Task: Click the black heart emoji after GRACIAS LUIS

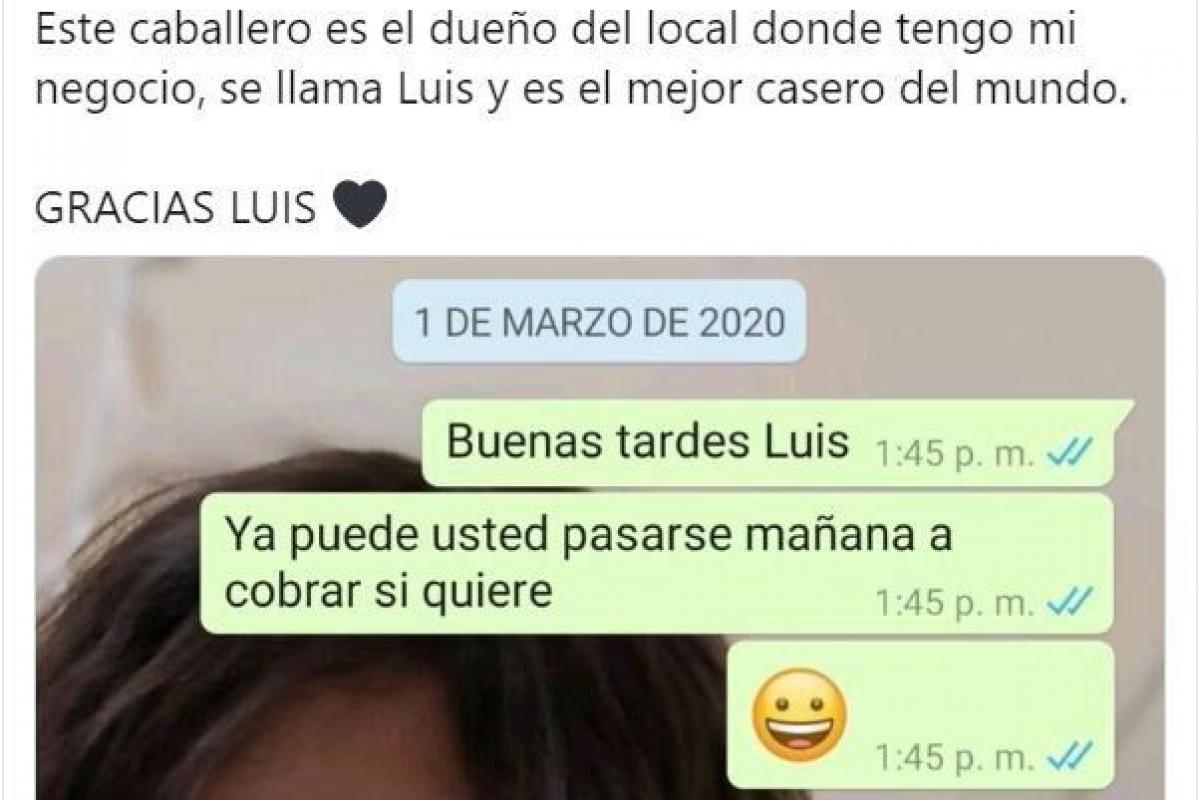Action: point(356,207)
